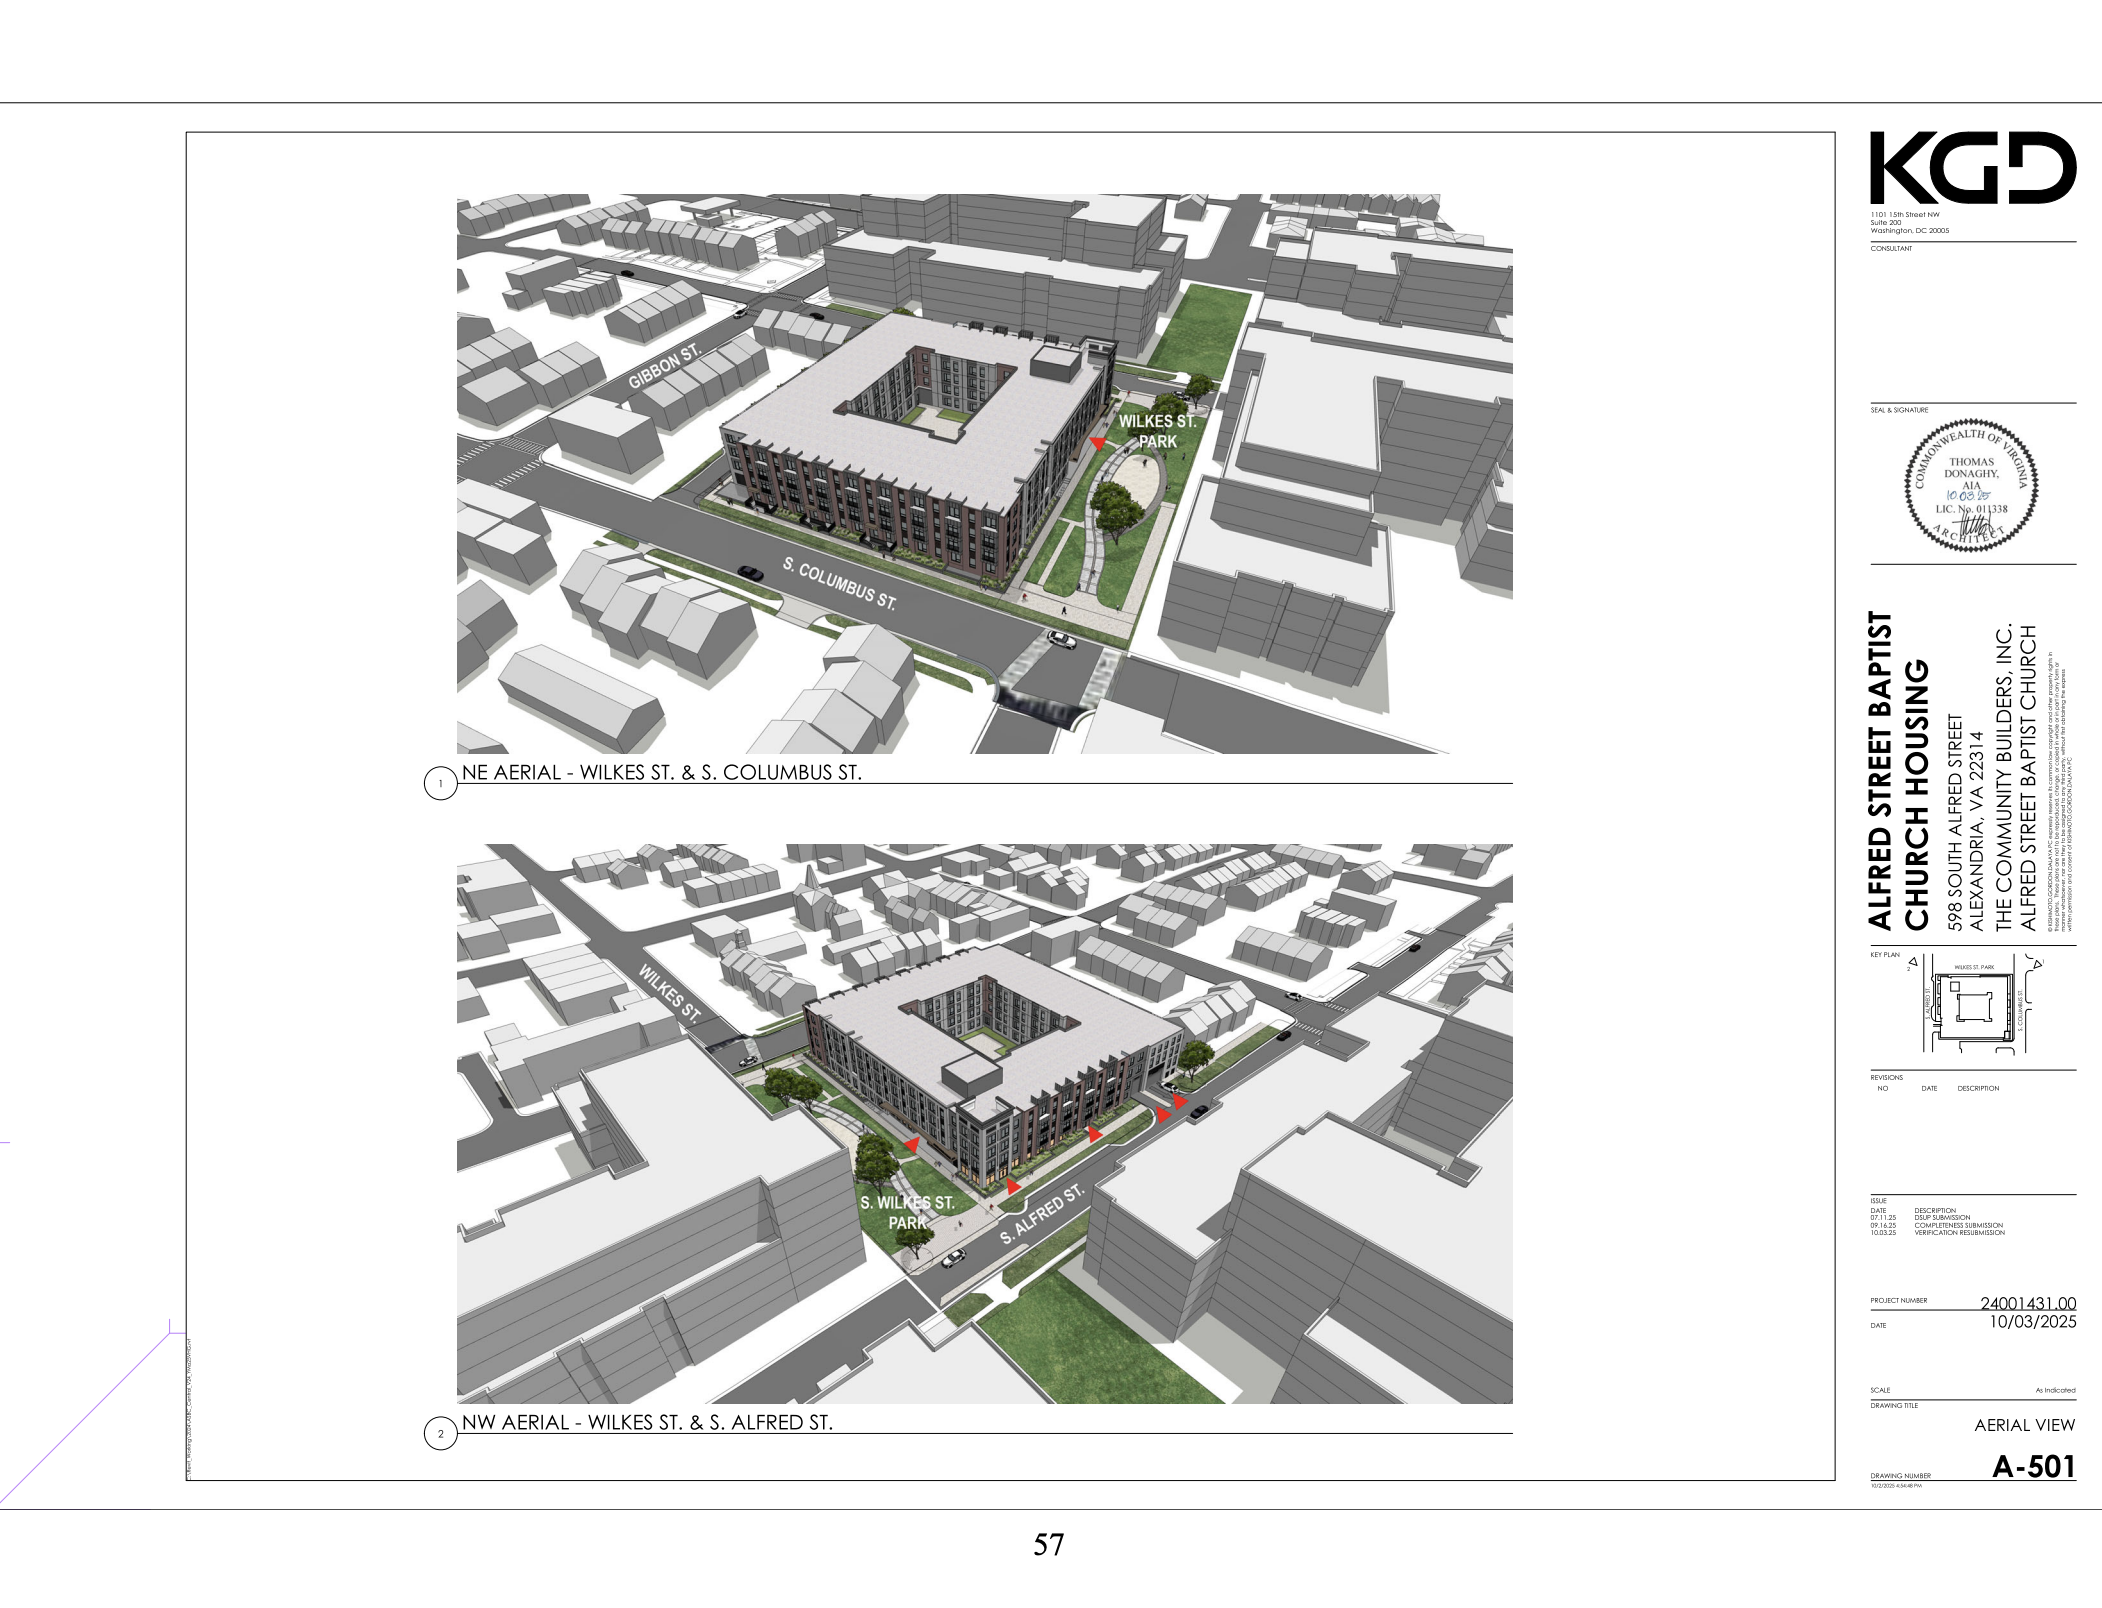Click the S. Columbus St. street label
Screen dimensions: 2102x1608
pos(839,583)
